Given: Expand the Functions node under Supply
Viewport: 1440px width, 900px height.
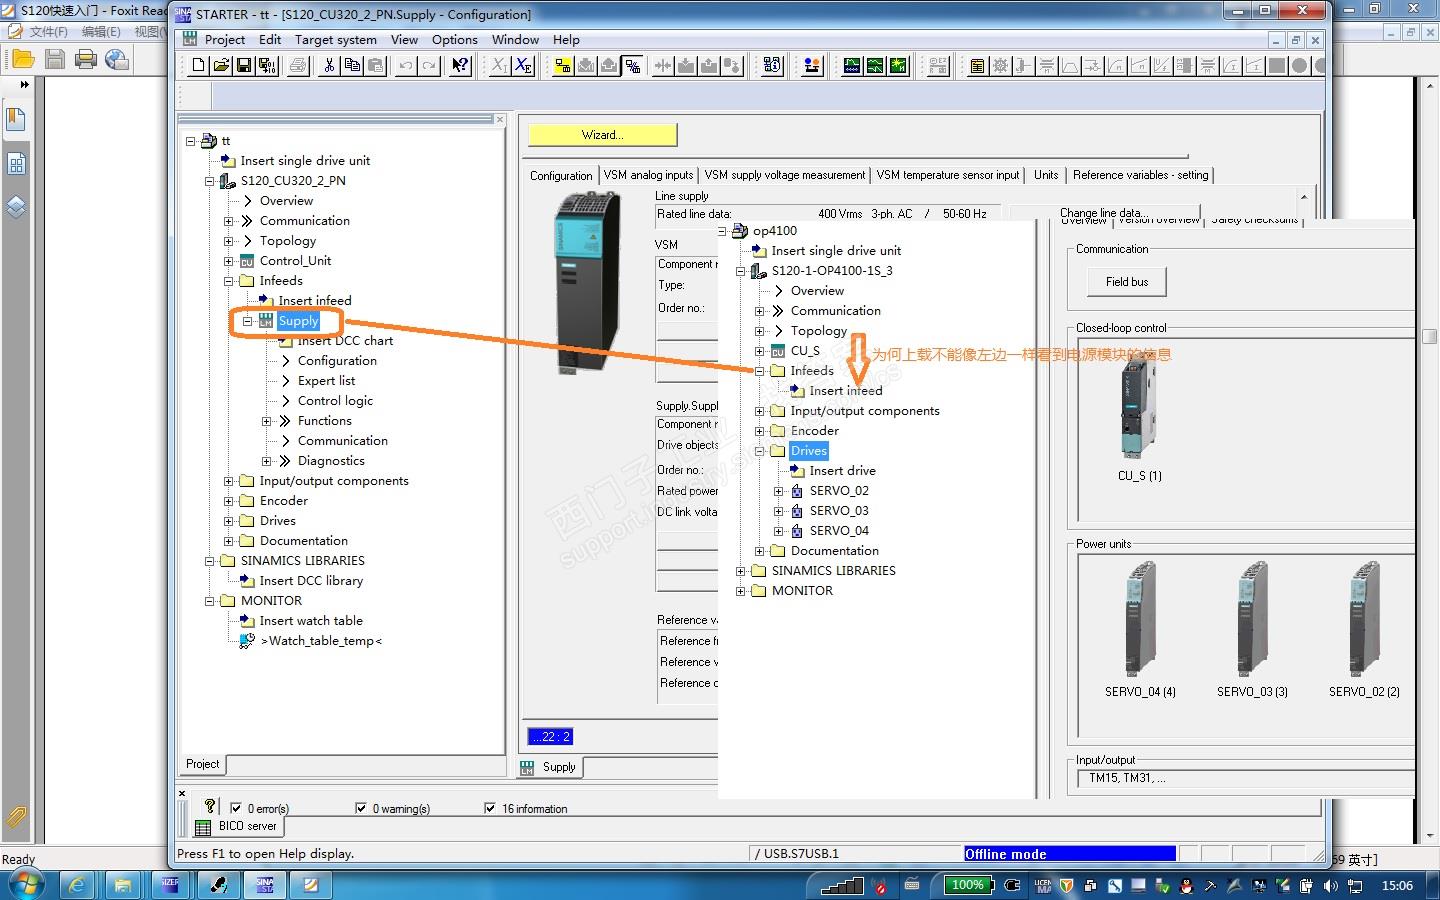Looking at the screenshot, I should coord(267,421).
